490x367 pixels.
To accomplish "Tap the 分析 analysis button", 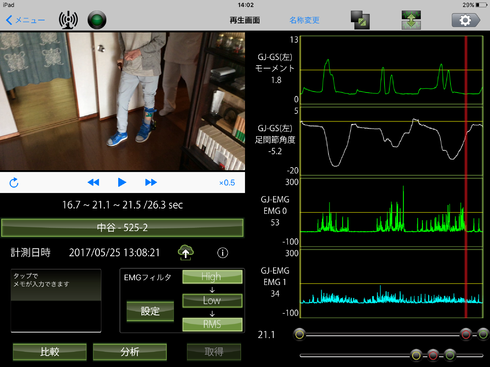I will pos(130,352).
